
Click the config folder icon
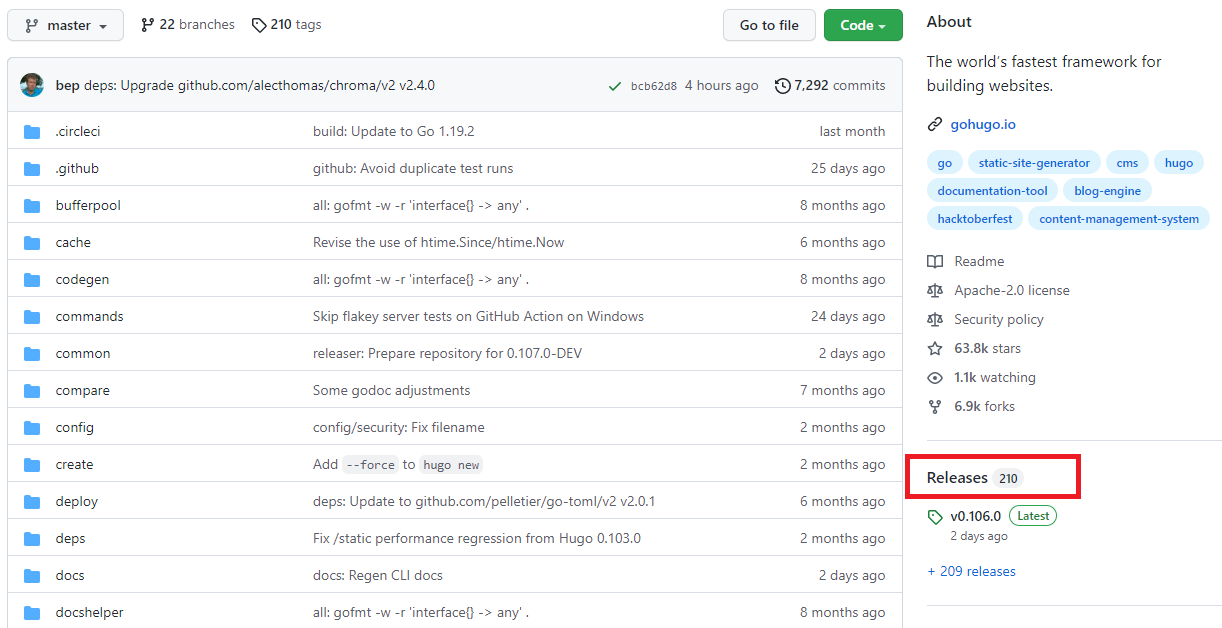[x=32, y=427]
